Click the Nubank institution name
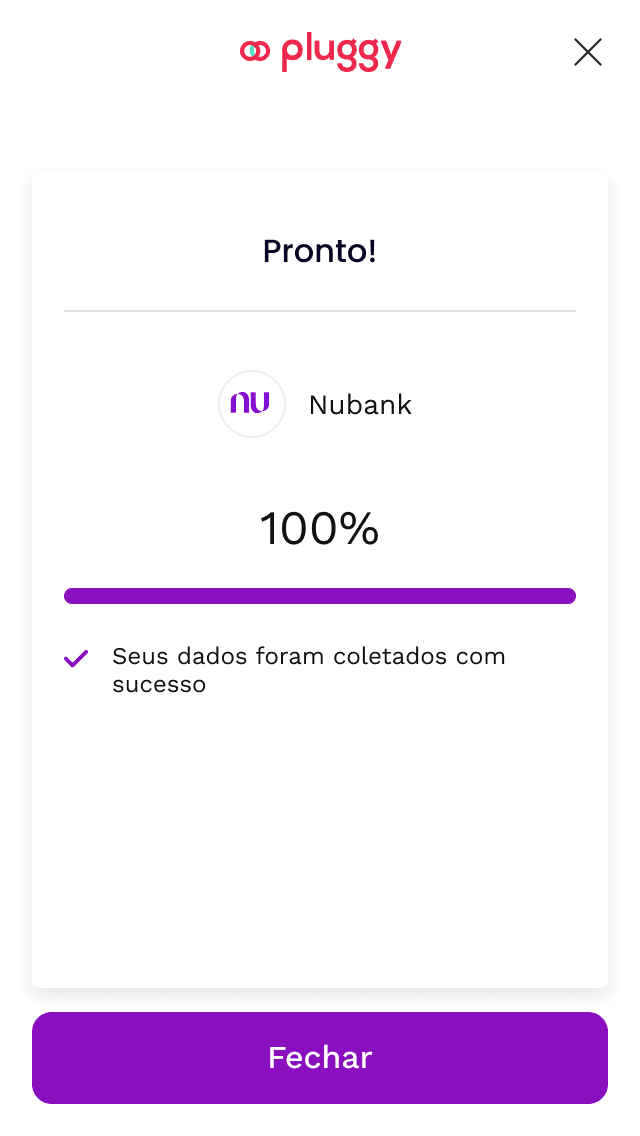640x1136 pixels. pyautogui.click(x=360, y=405)
